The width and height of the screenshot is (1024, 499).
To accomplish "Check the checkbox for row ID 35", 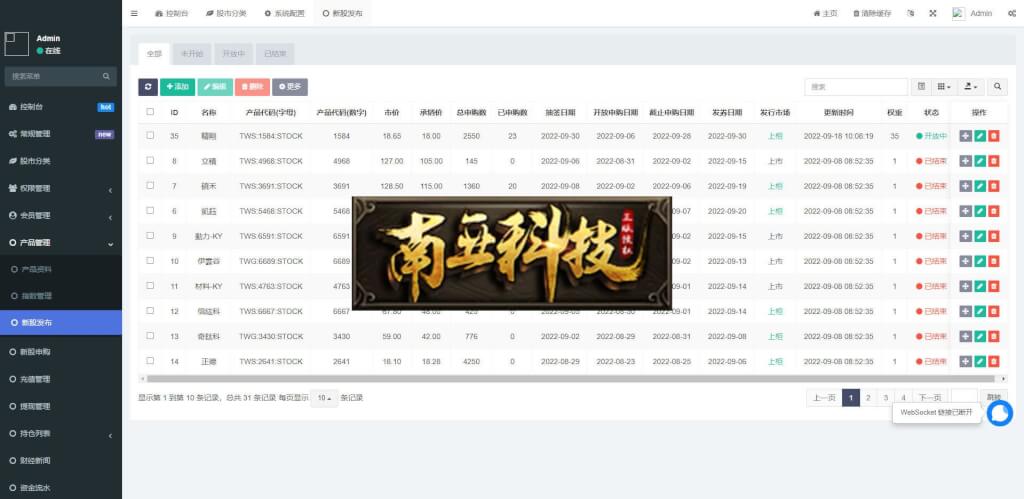I will pos(150,135).
